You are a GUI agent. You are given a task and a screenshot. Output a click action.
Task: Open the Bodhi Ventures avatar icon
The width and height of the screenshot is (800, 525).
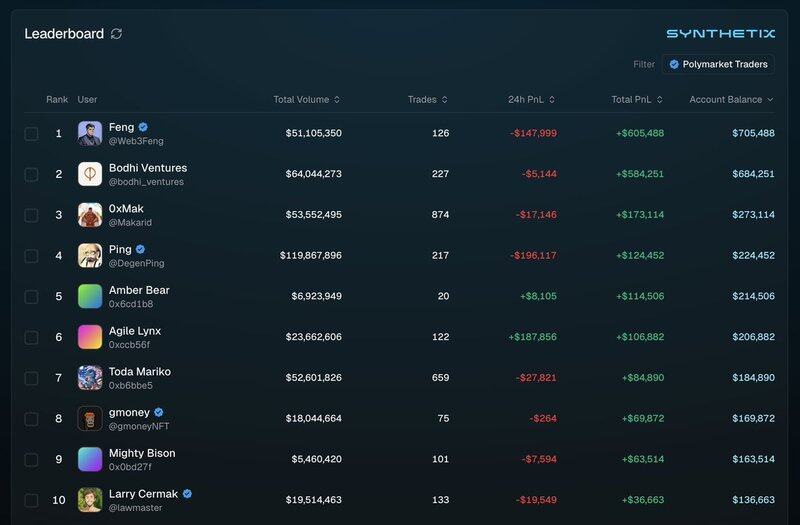click(90, 174)
